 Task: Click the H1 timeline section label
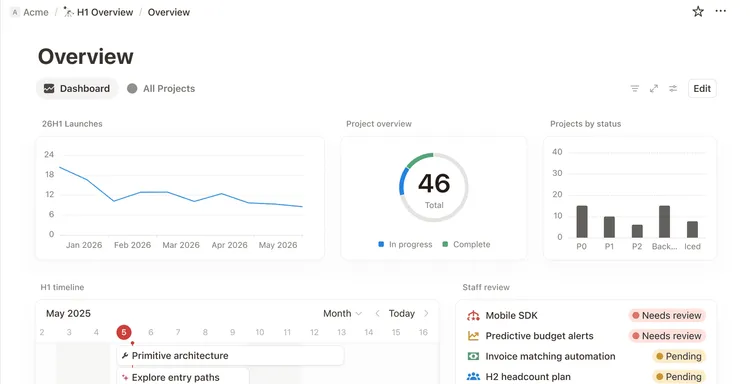pyautogui.click(x=62, y=287)
